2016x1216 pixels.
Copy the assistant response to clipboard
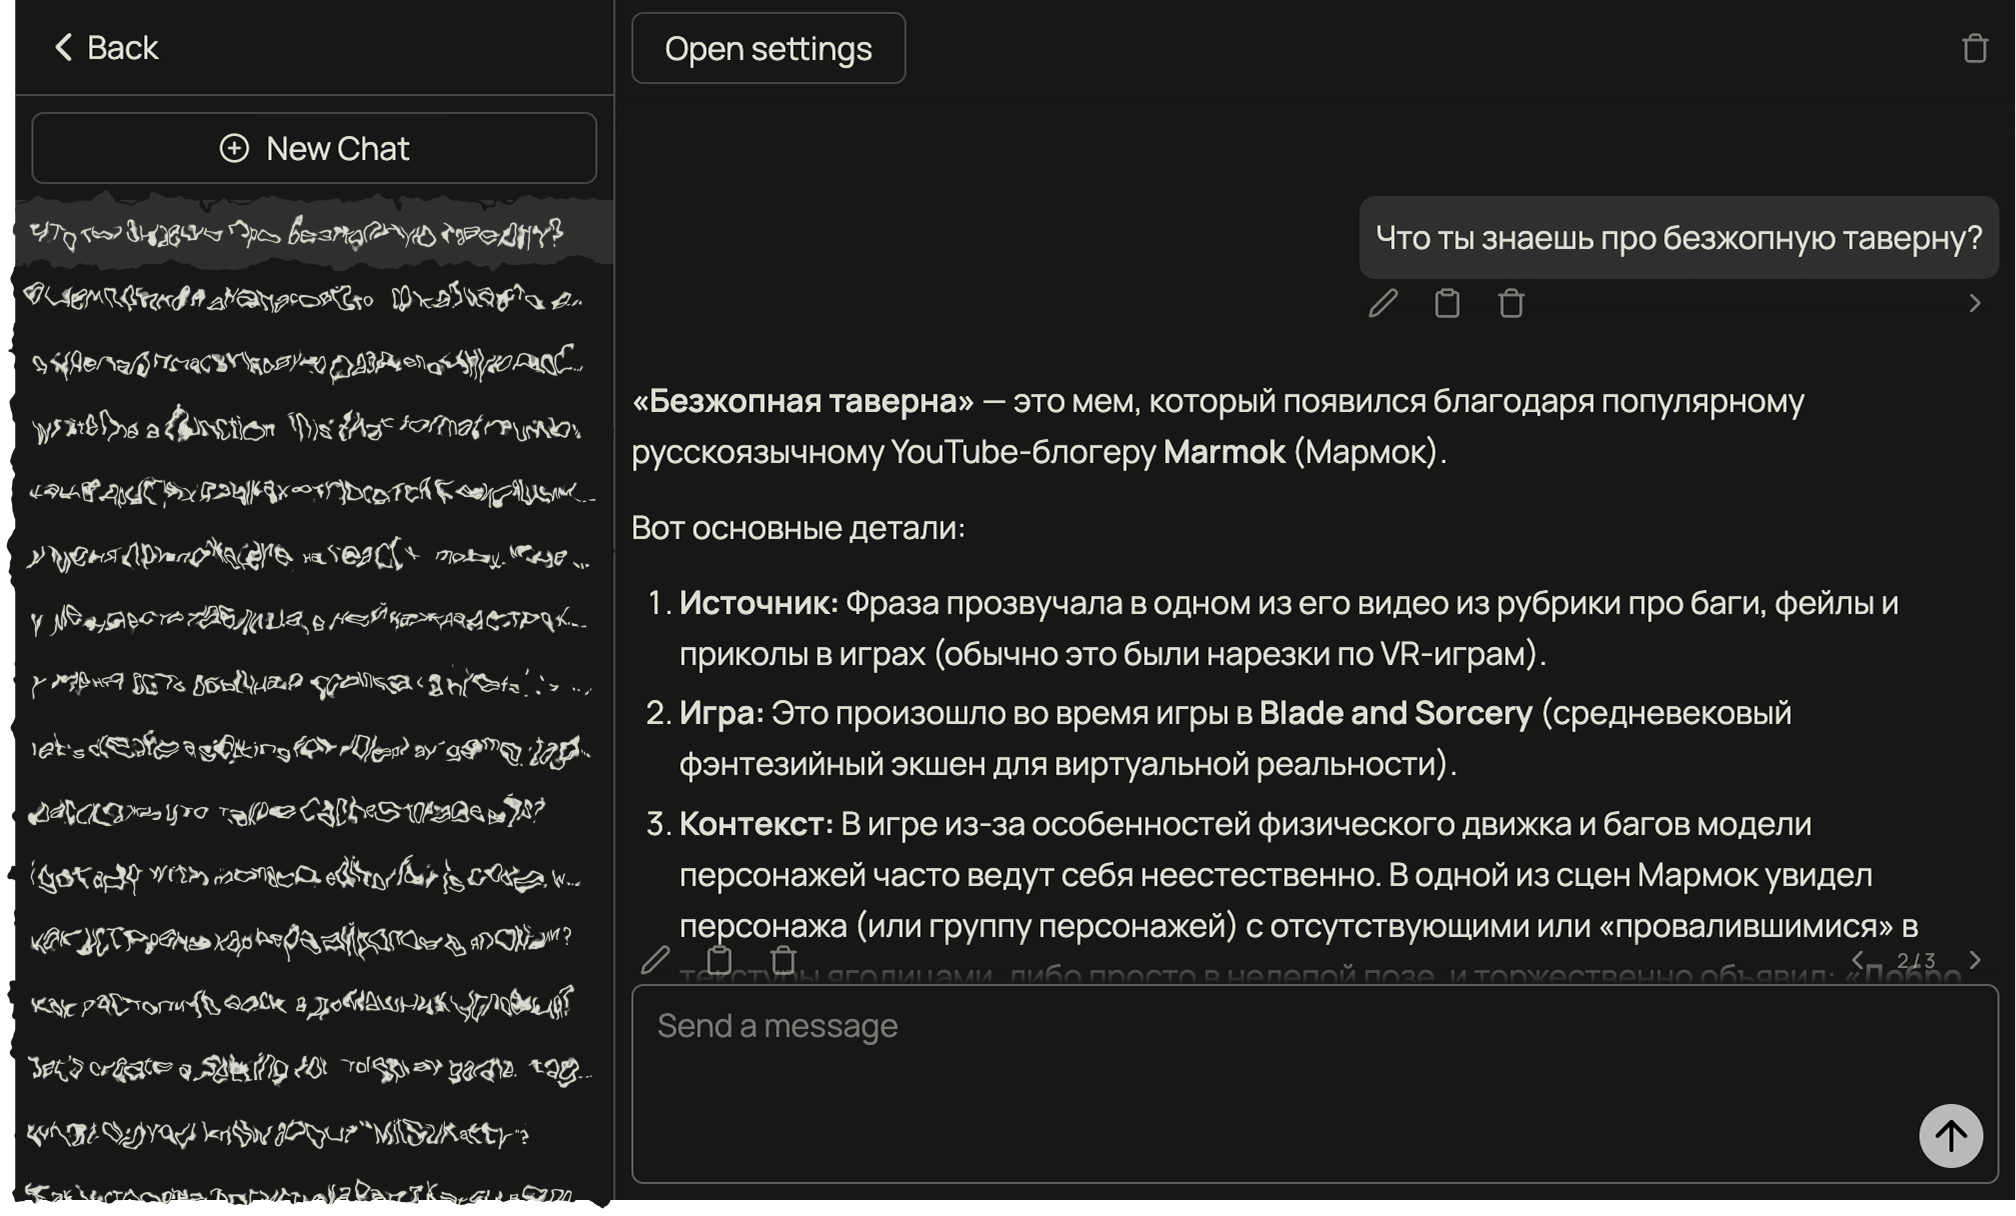(x=719, y=960)
